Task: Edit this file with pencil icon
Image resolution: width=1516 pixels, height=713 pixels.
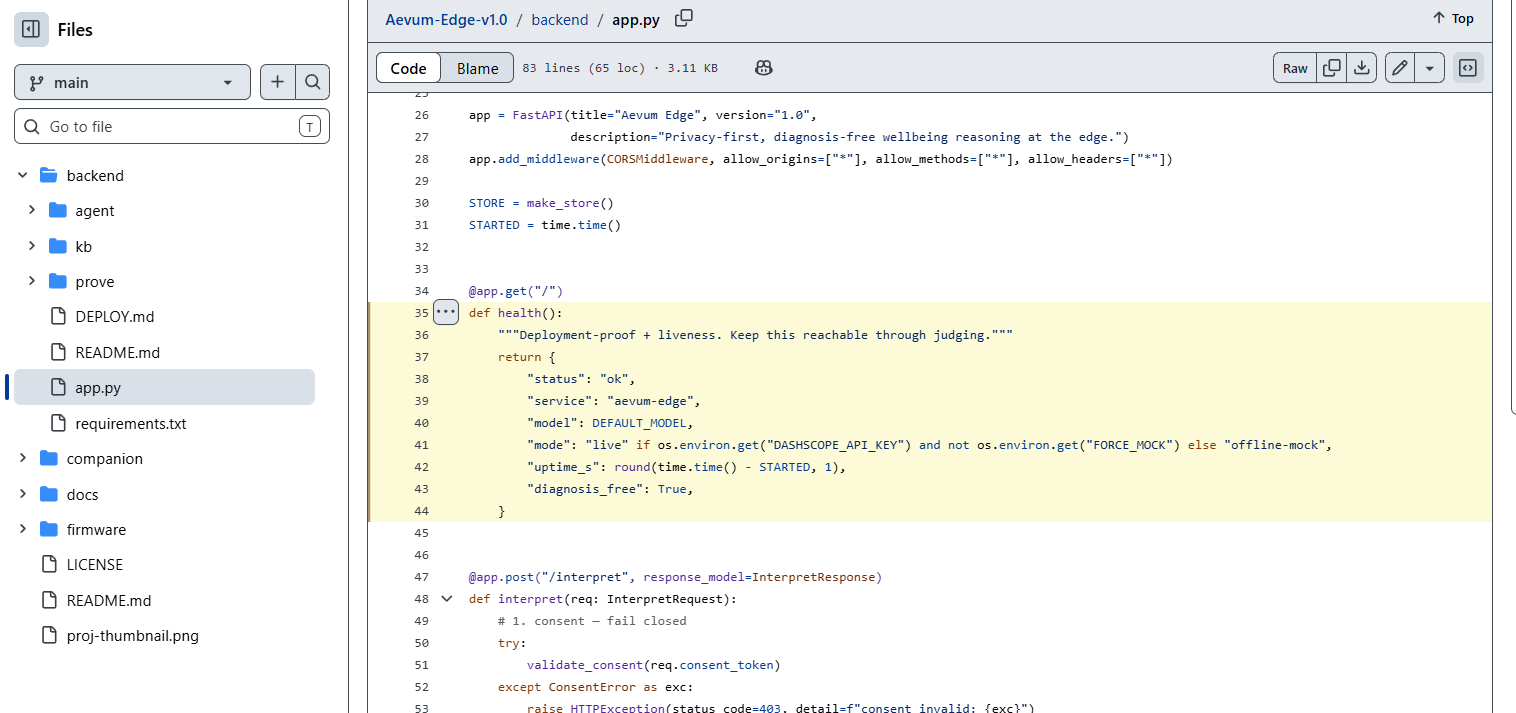Action: [1400, 68]
